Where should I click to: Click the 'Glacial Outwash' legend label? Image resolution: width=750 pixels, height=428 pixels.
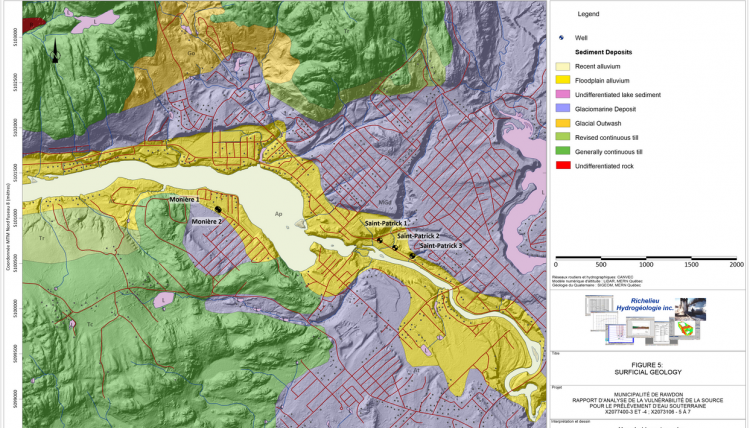[598, 123]
